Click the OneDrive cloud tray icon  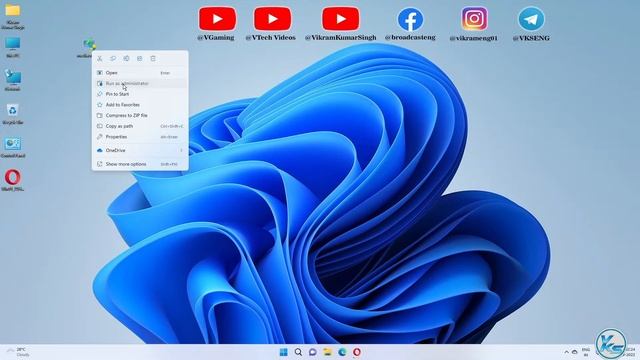click(x=575, y=352)
